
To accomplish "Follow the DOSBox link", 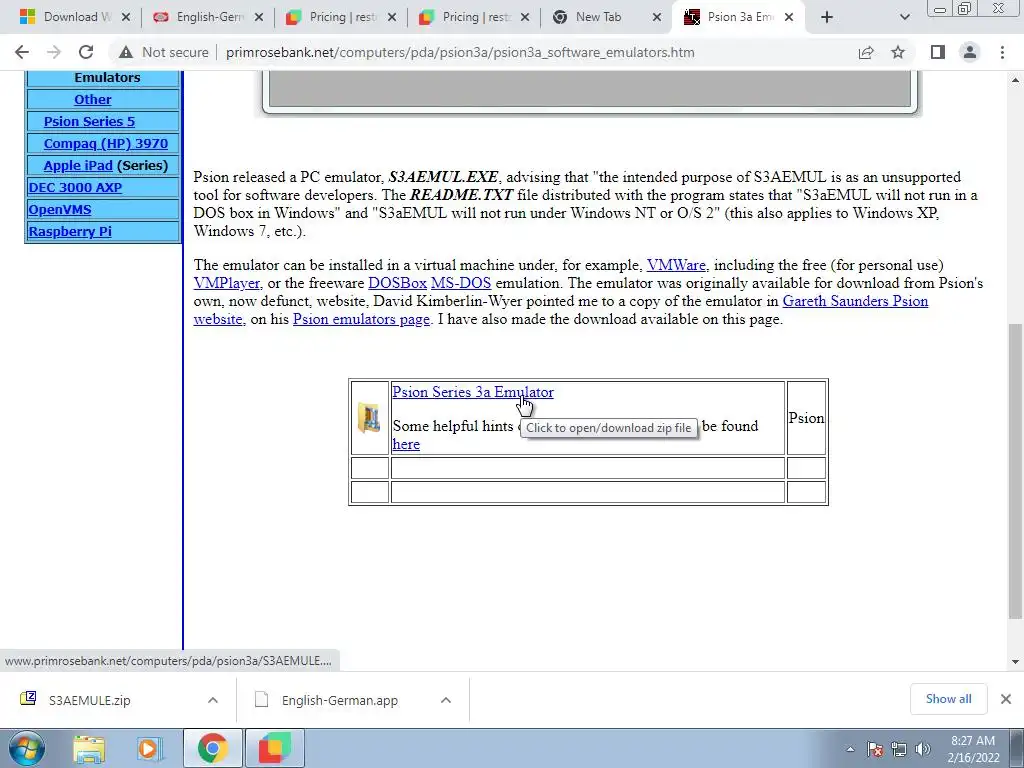I will tap(397, 283).
